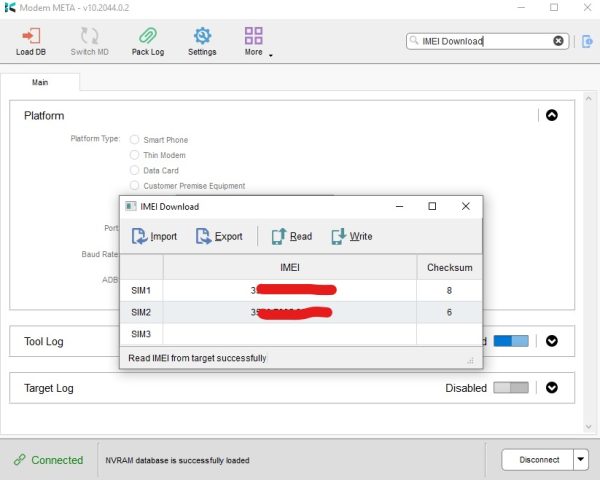Select Smart Phone platform type
600x480 pixels.
pos(134,139)
